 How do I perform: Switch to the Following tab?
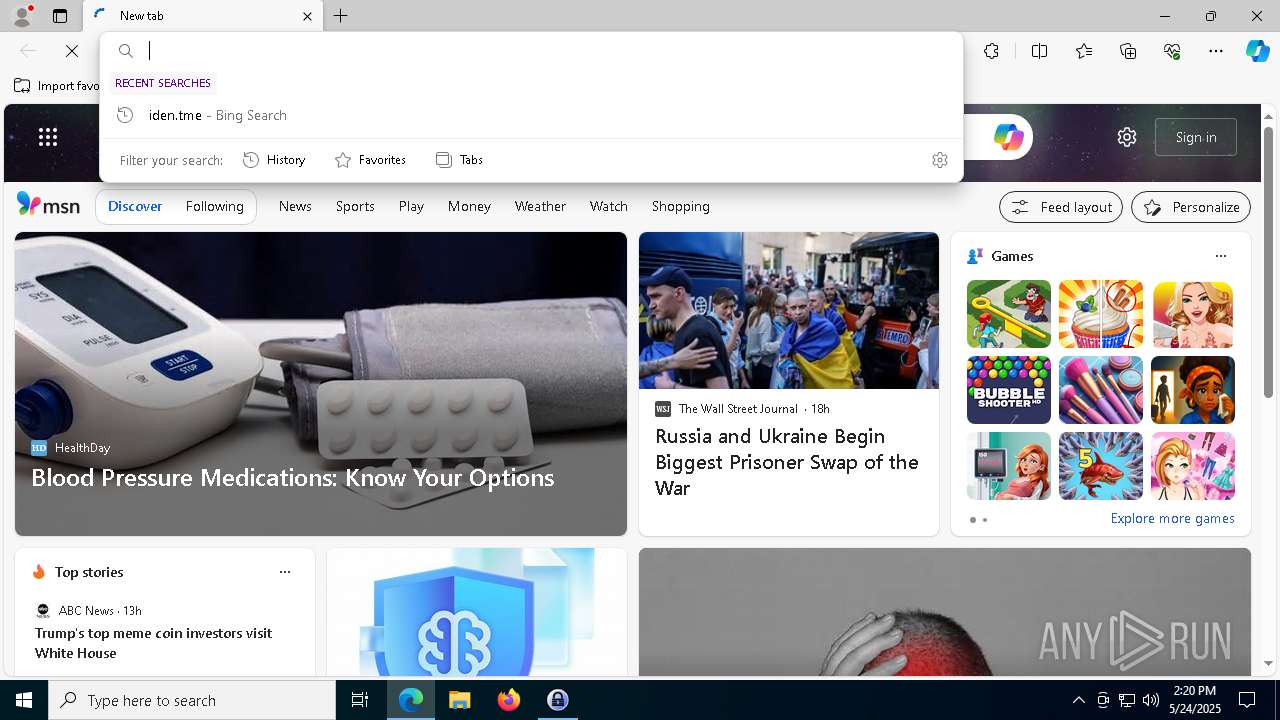point(214,206)
